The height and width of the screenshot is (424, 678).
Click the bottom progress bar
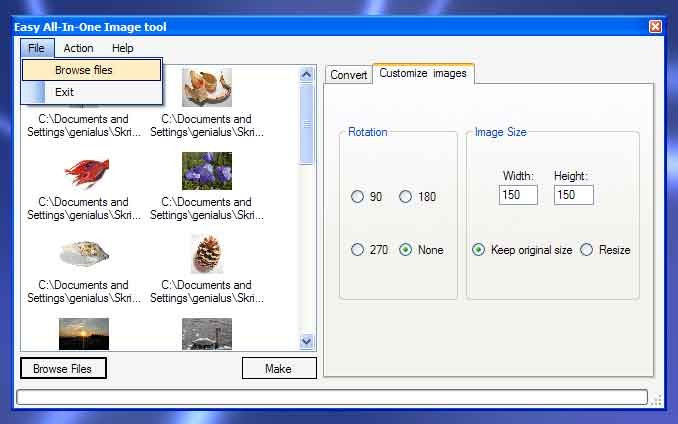pyautogui.click(x=332, y=397)
